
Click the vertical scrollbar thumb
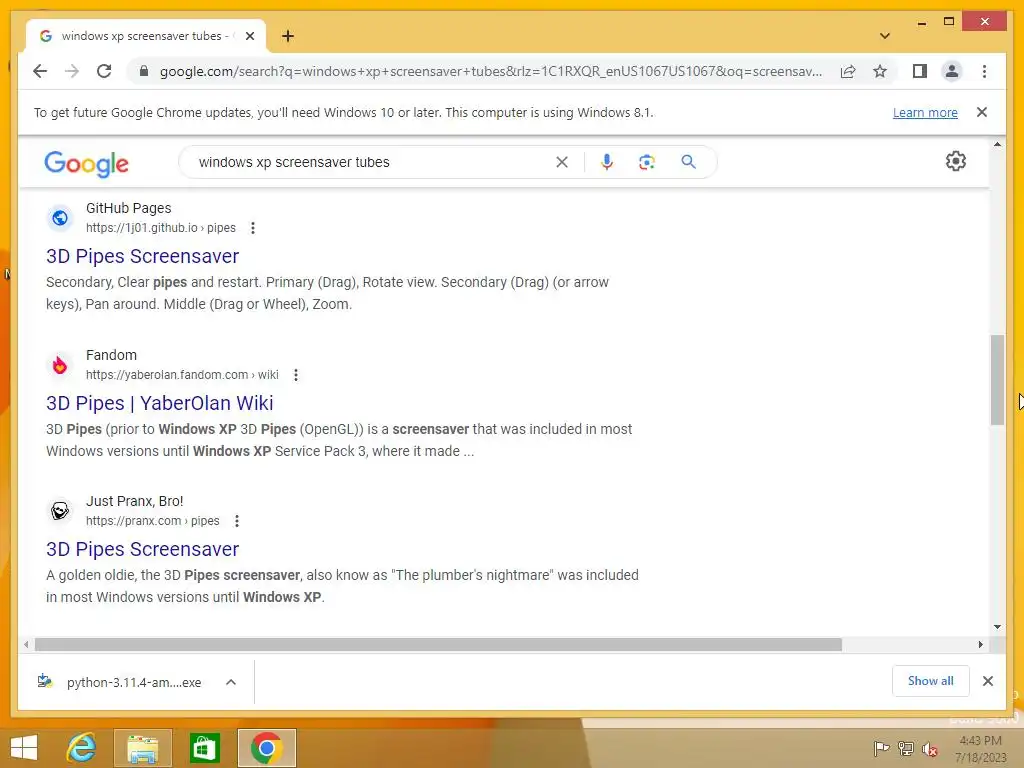(997, 379)
